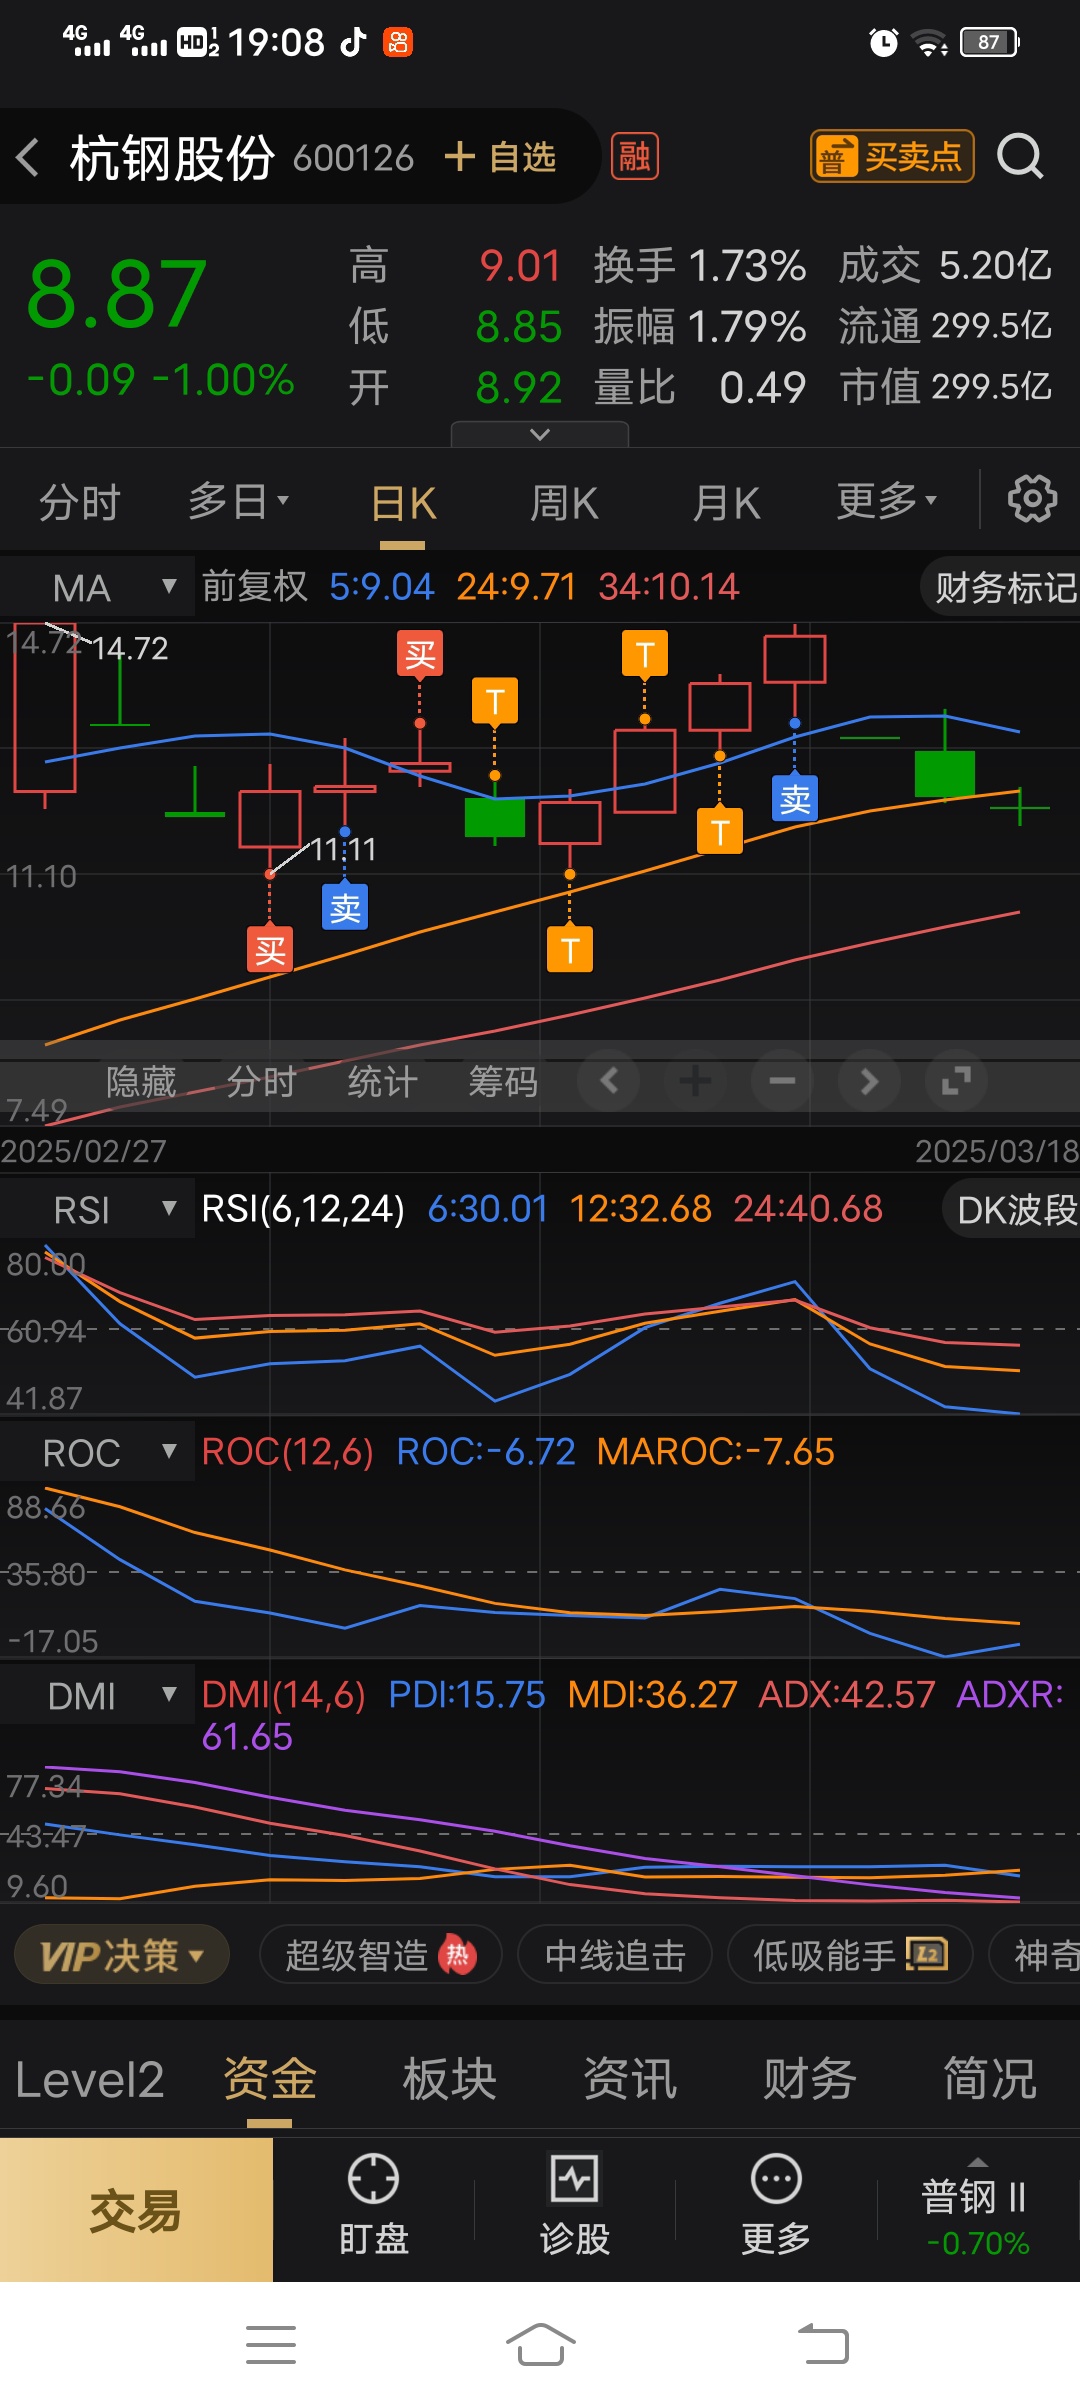The height and width of the screenshot is (2408, 1080).
Task: Open search with the magnifier icon
Action: (1020, 156)
